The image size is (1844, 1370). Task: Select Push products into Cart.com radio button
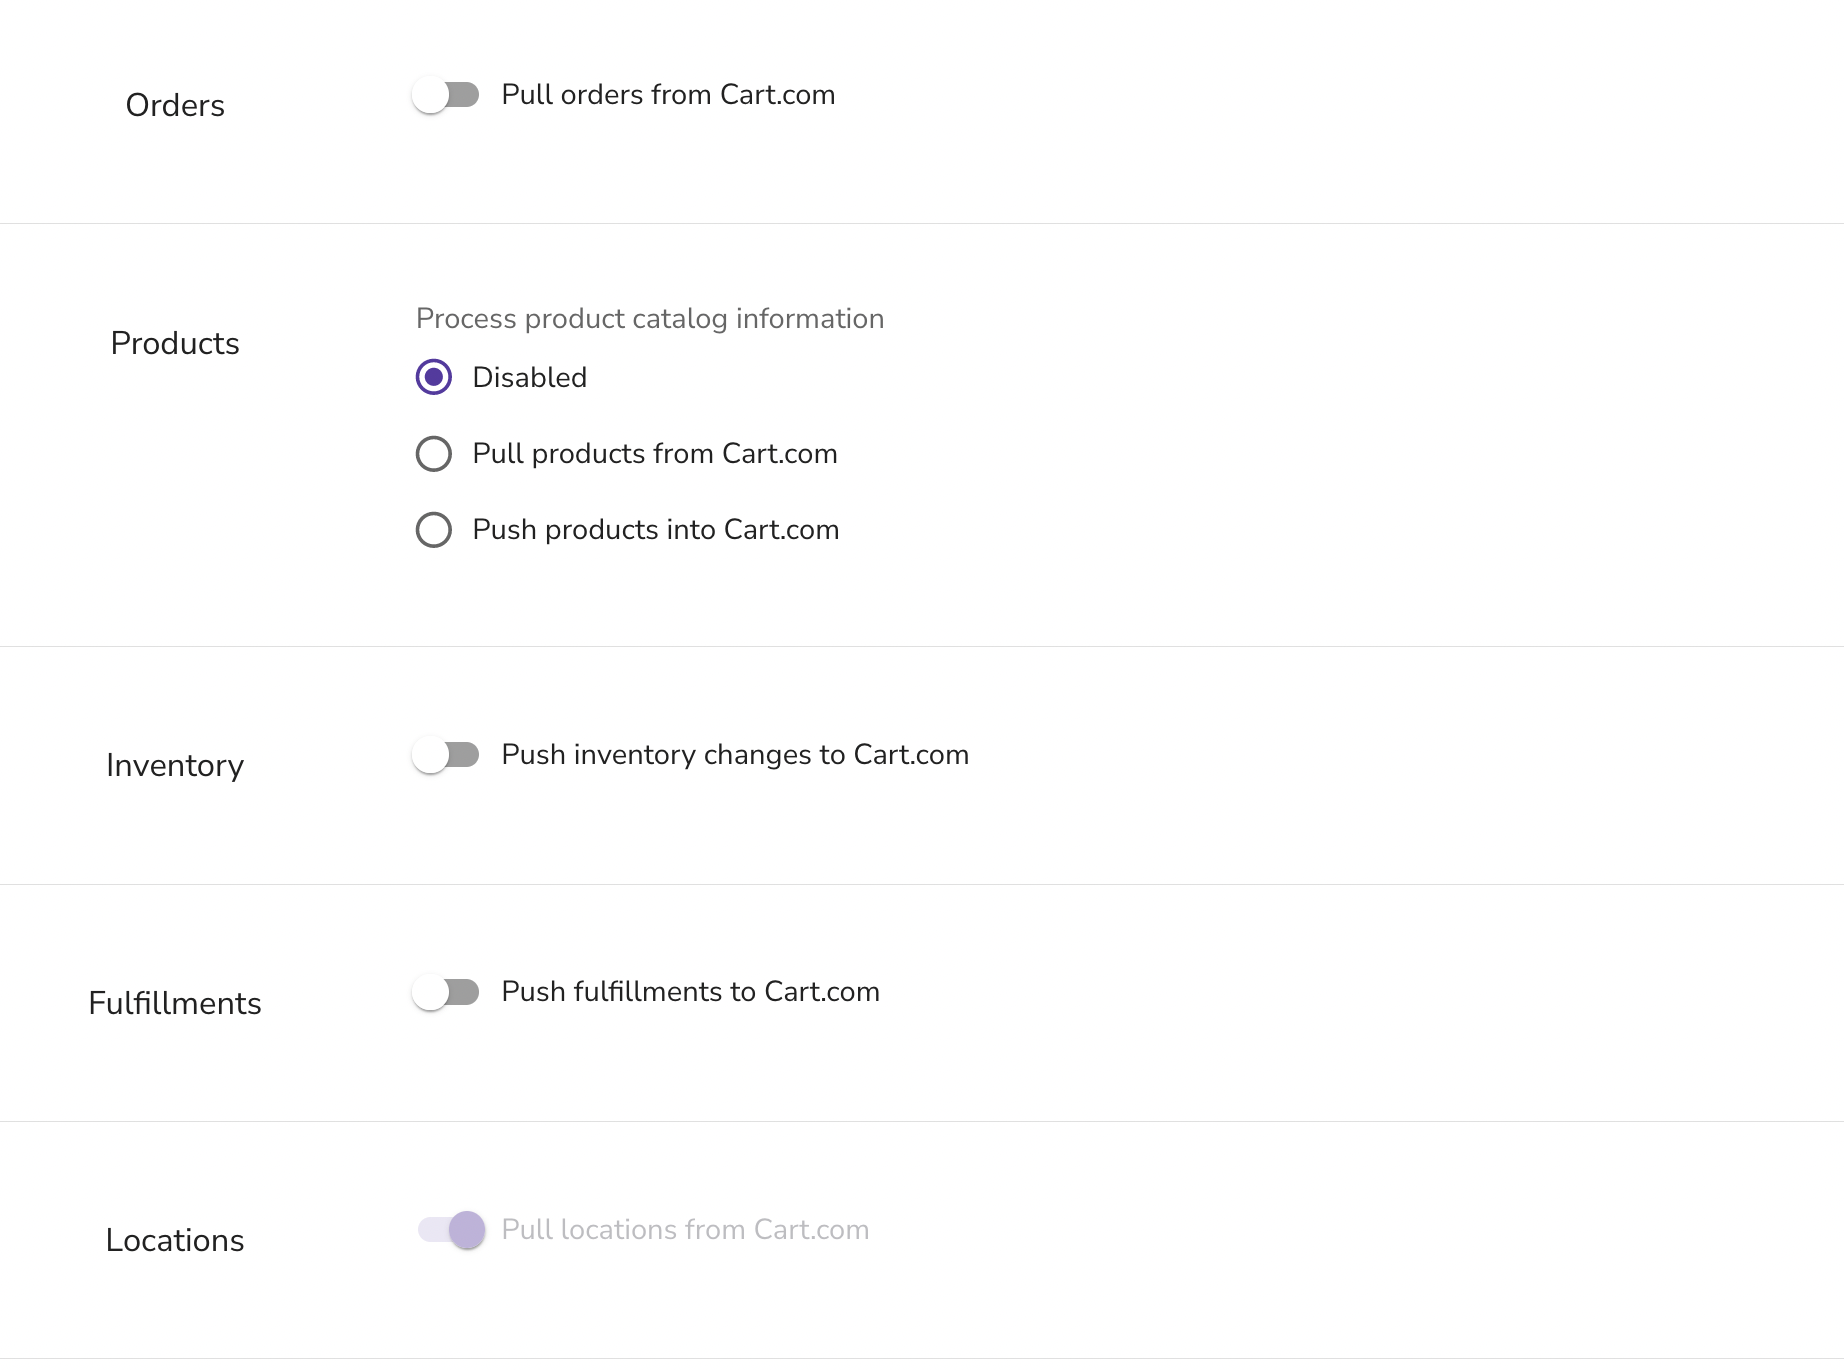pyautogui.click(x=434, y=529)
